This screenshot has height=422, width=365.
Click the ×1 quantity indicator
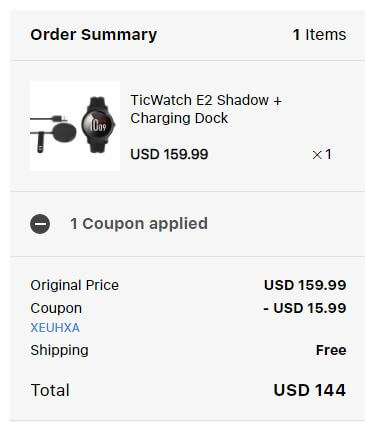pyautogui.click(x=322, y=154)
